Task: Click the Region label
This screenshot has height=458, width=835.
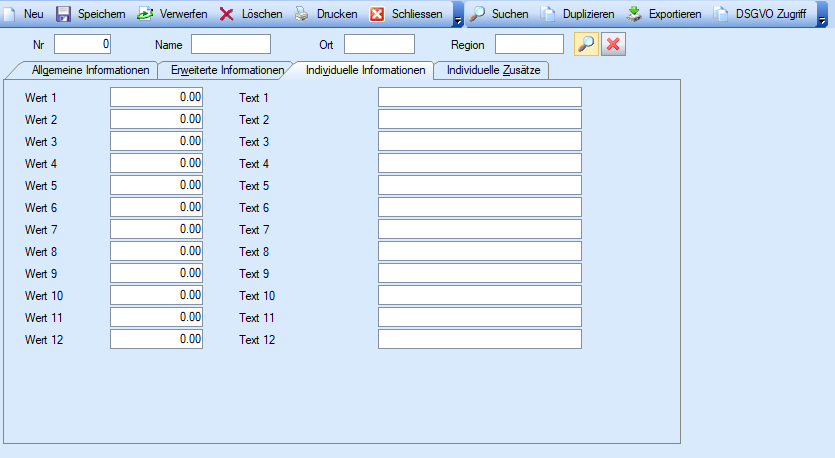Action: [468, 45]
